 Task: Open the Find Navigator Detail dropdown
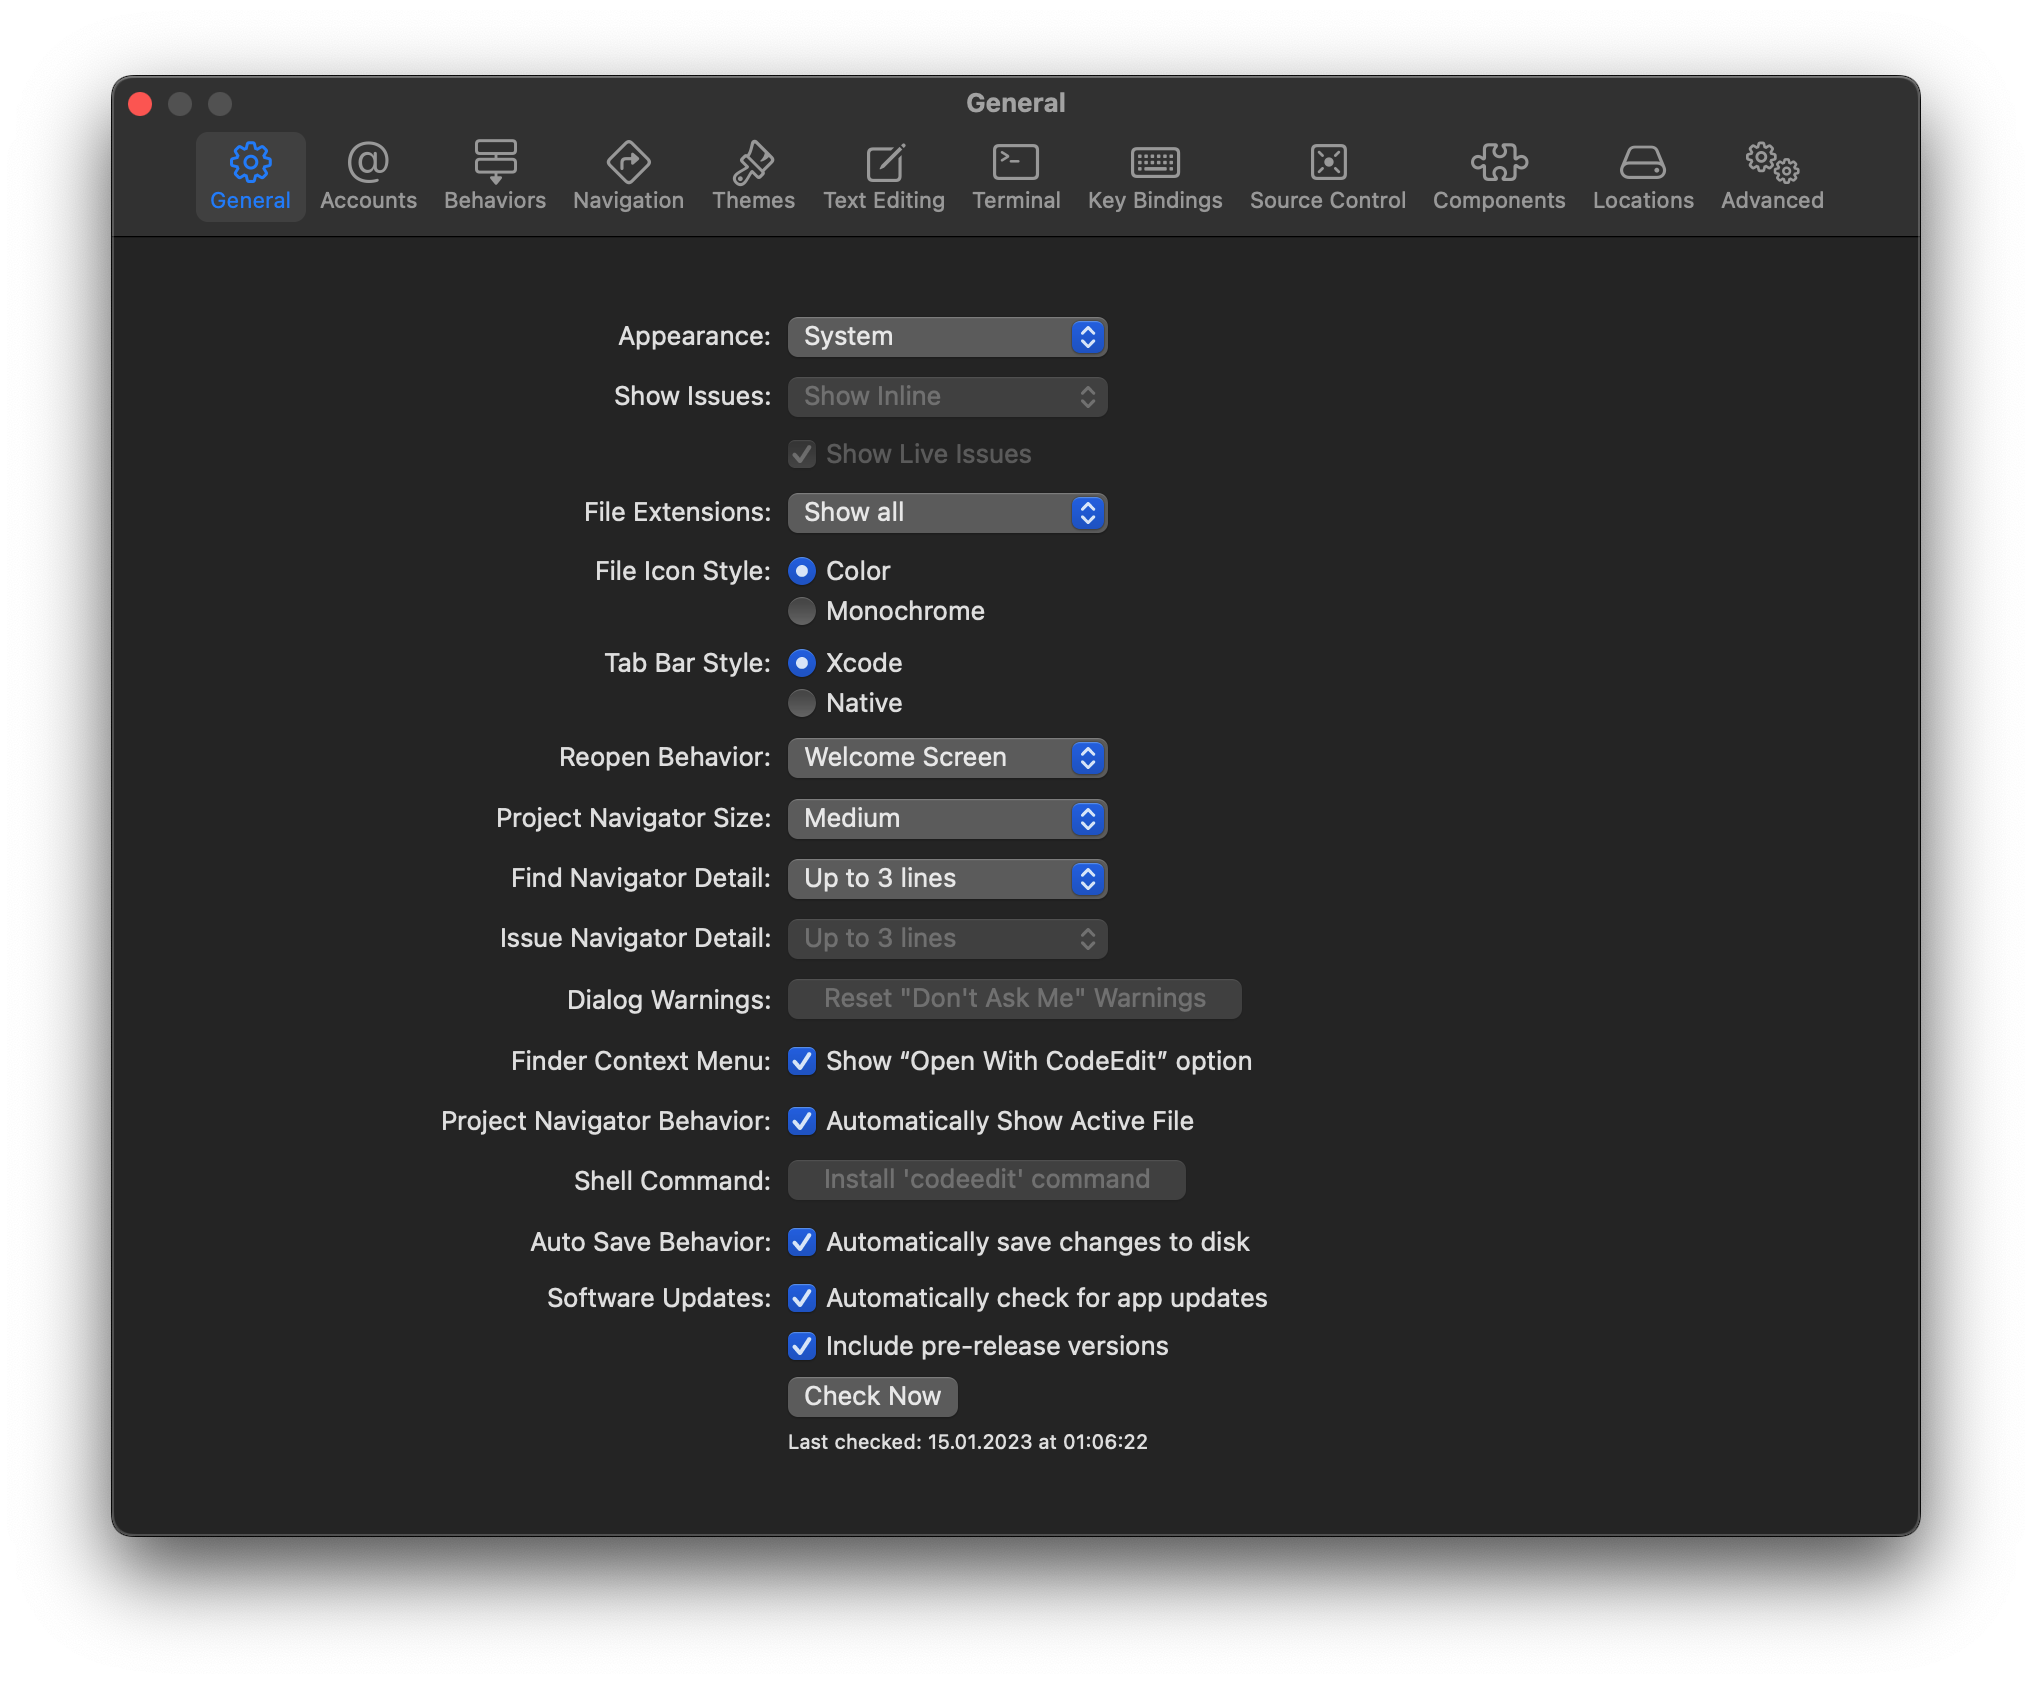pyautogui.click(x=947, y=879)
